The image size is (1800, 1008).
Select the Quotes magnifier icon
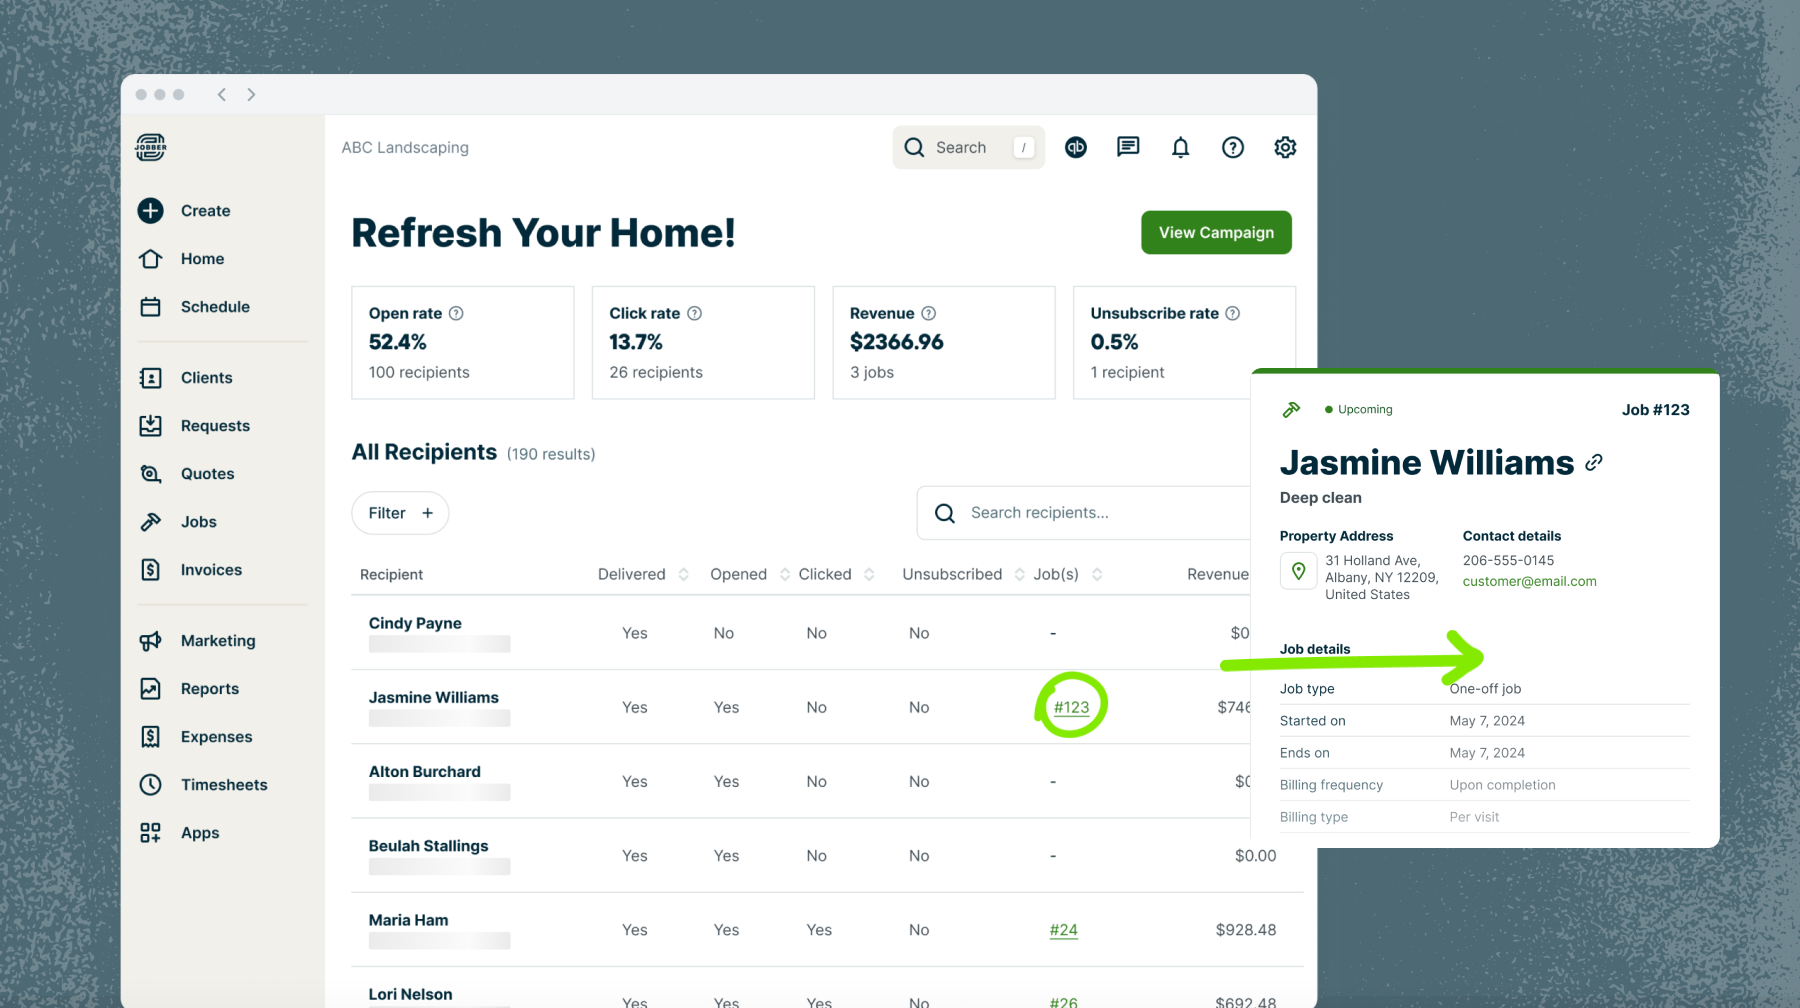[150, 473]
